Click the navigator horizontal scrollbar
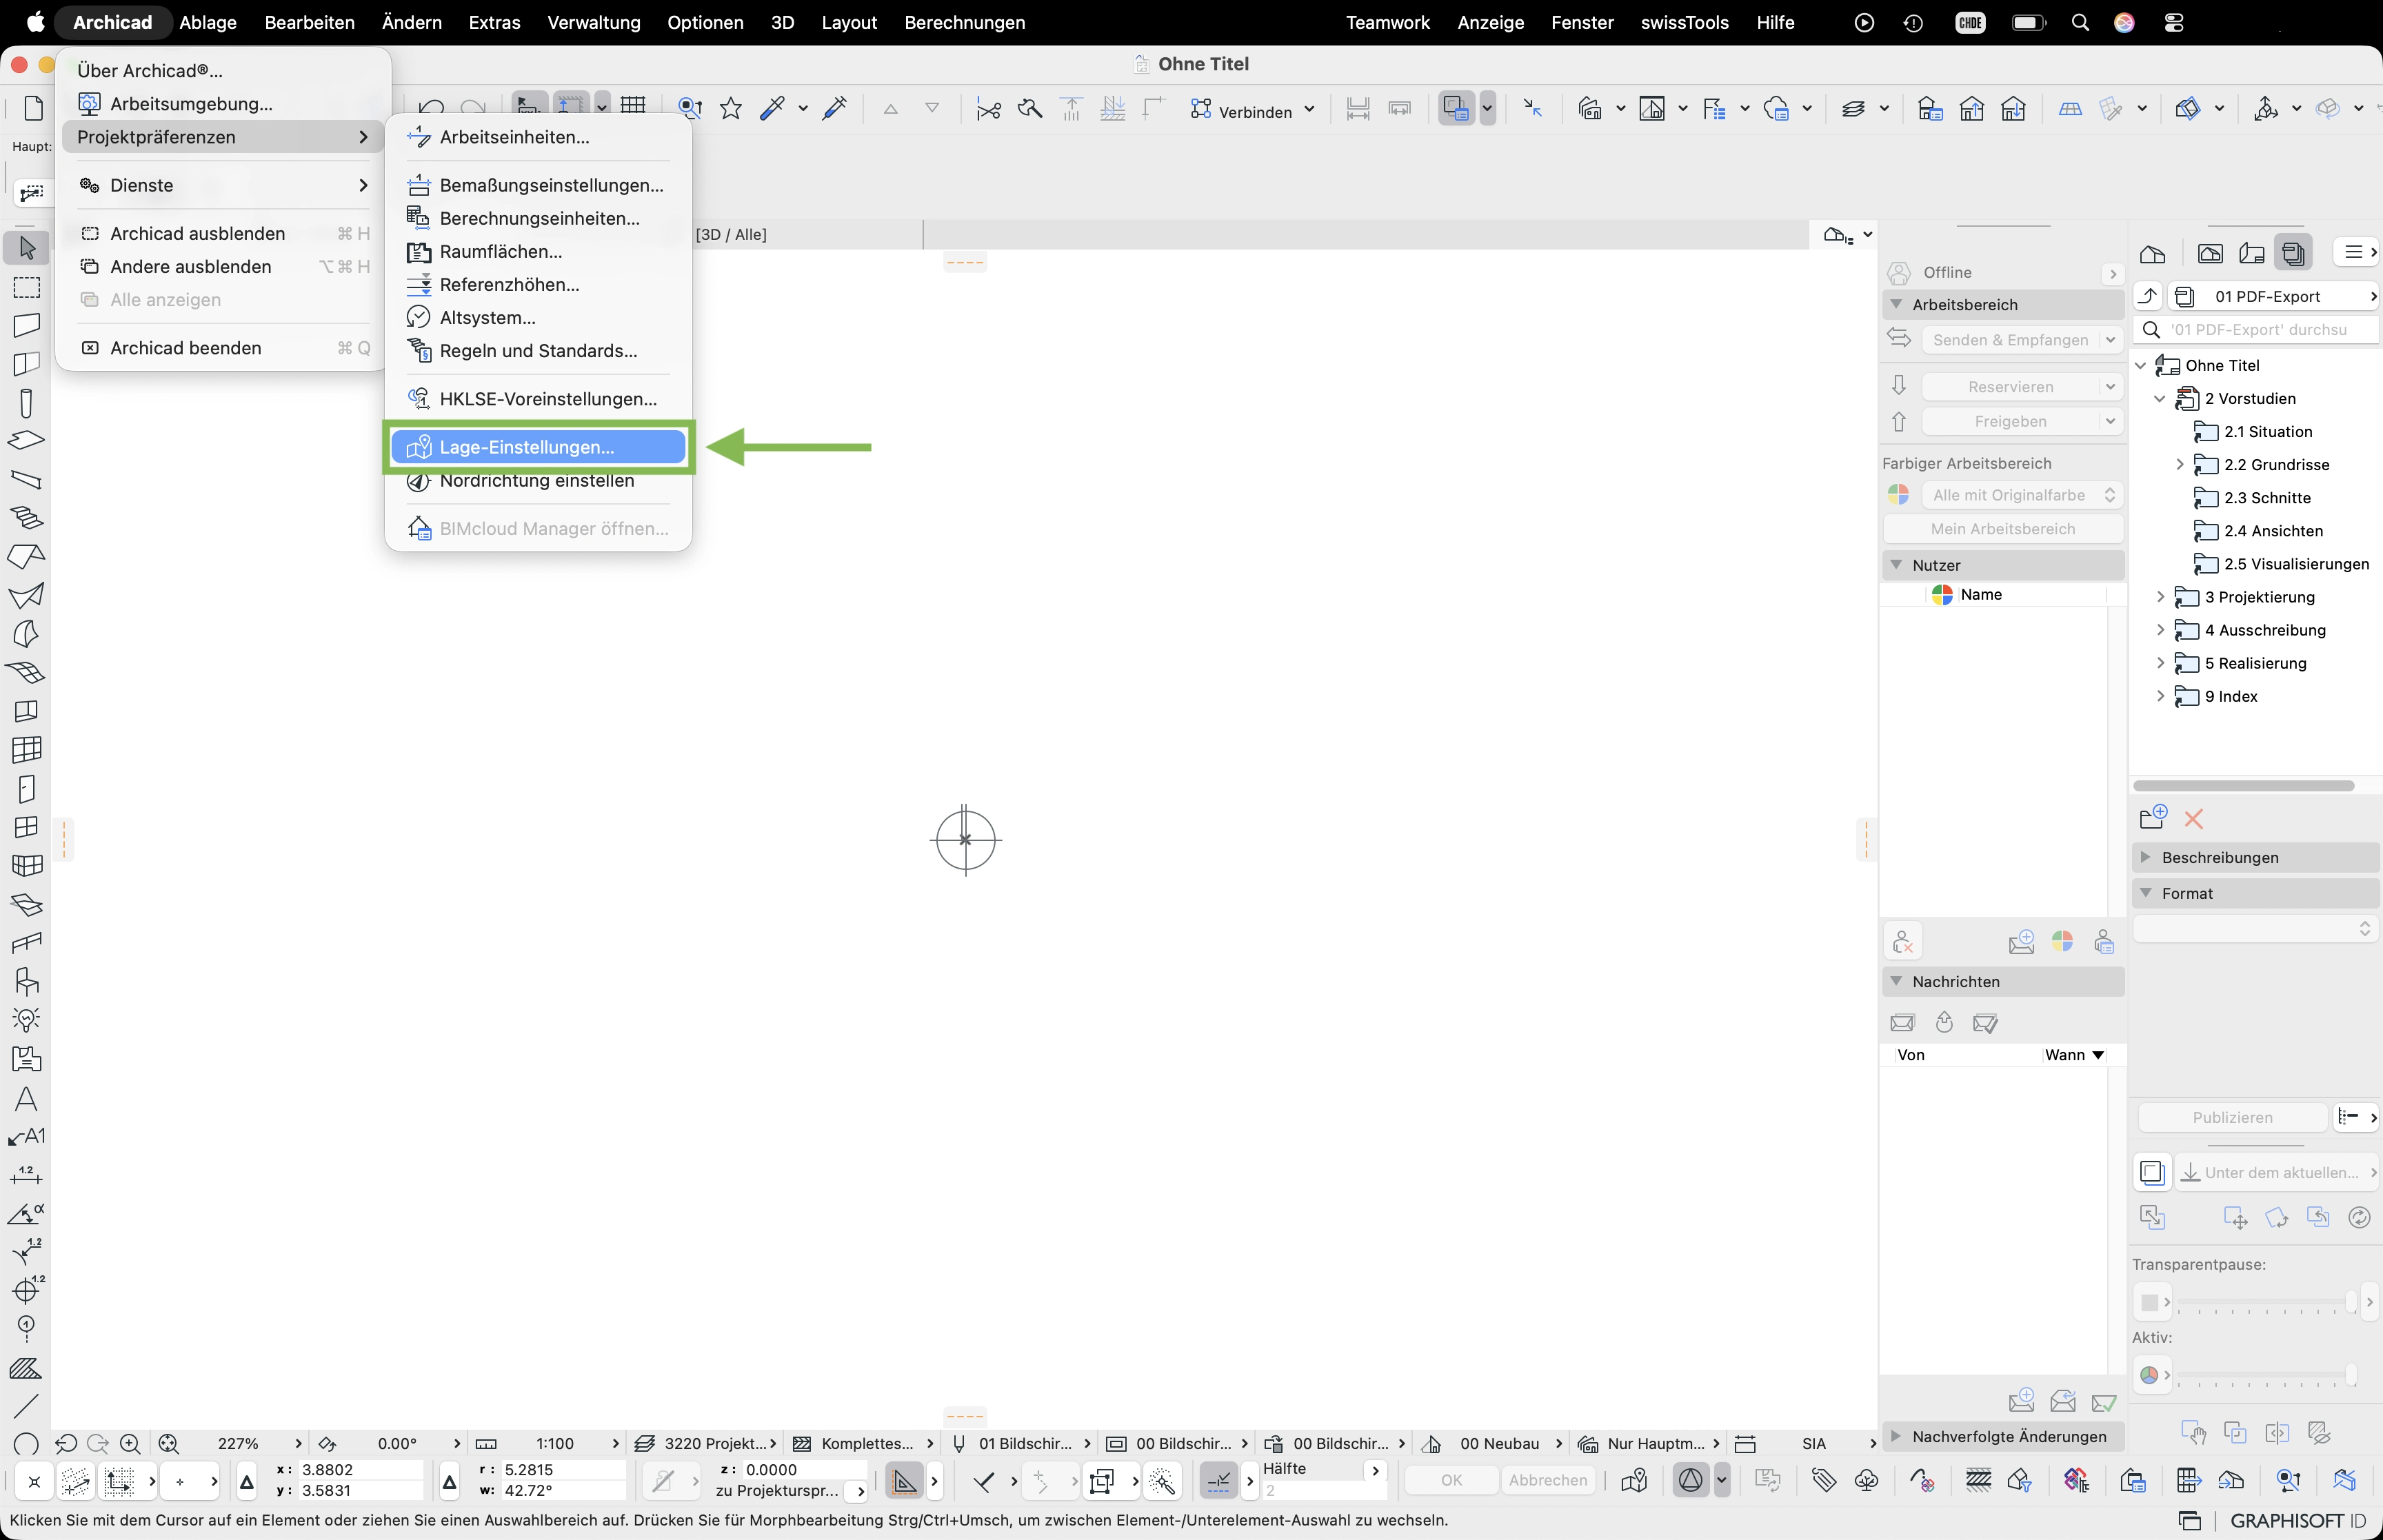The image size is (2383, 1540). [x=2244, y=785]
